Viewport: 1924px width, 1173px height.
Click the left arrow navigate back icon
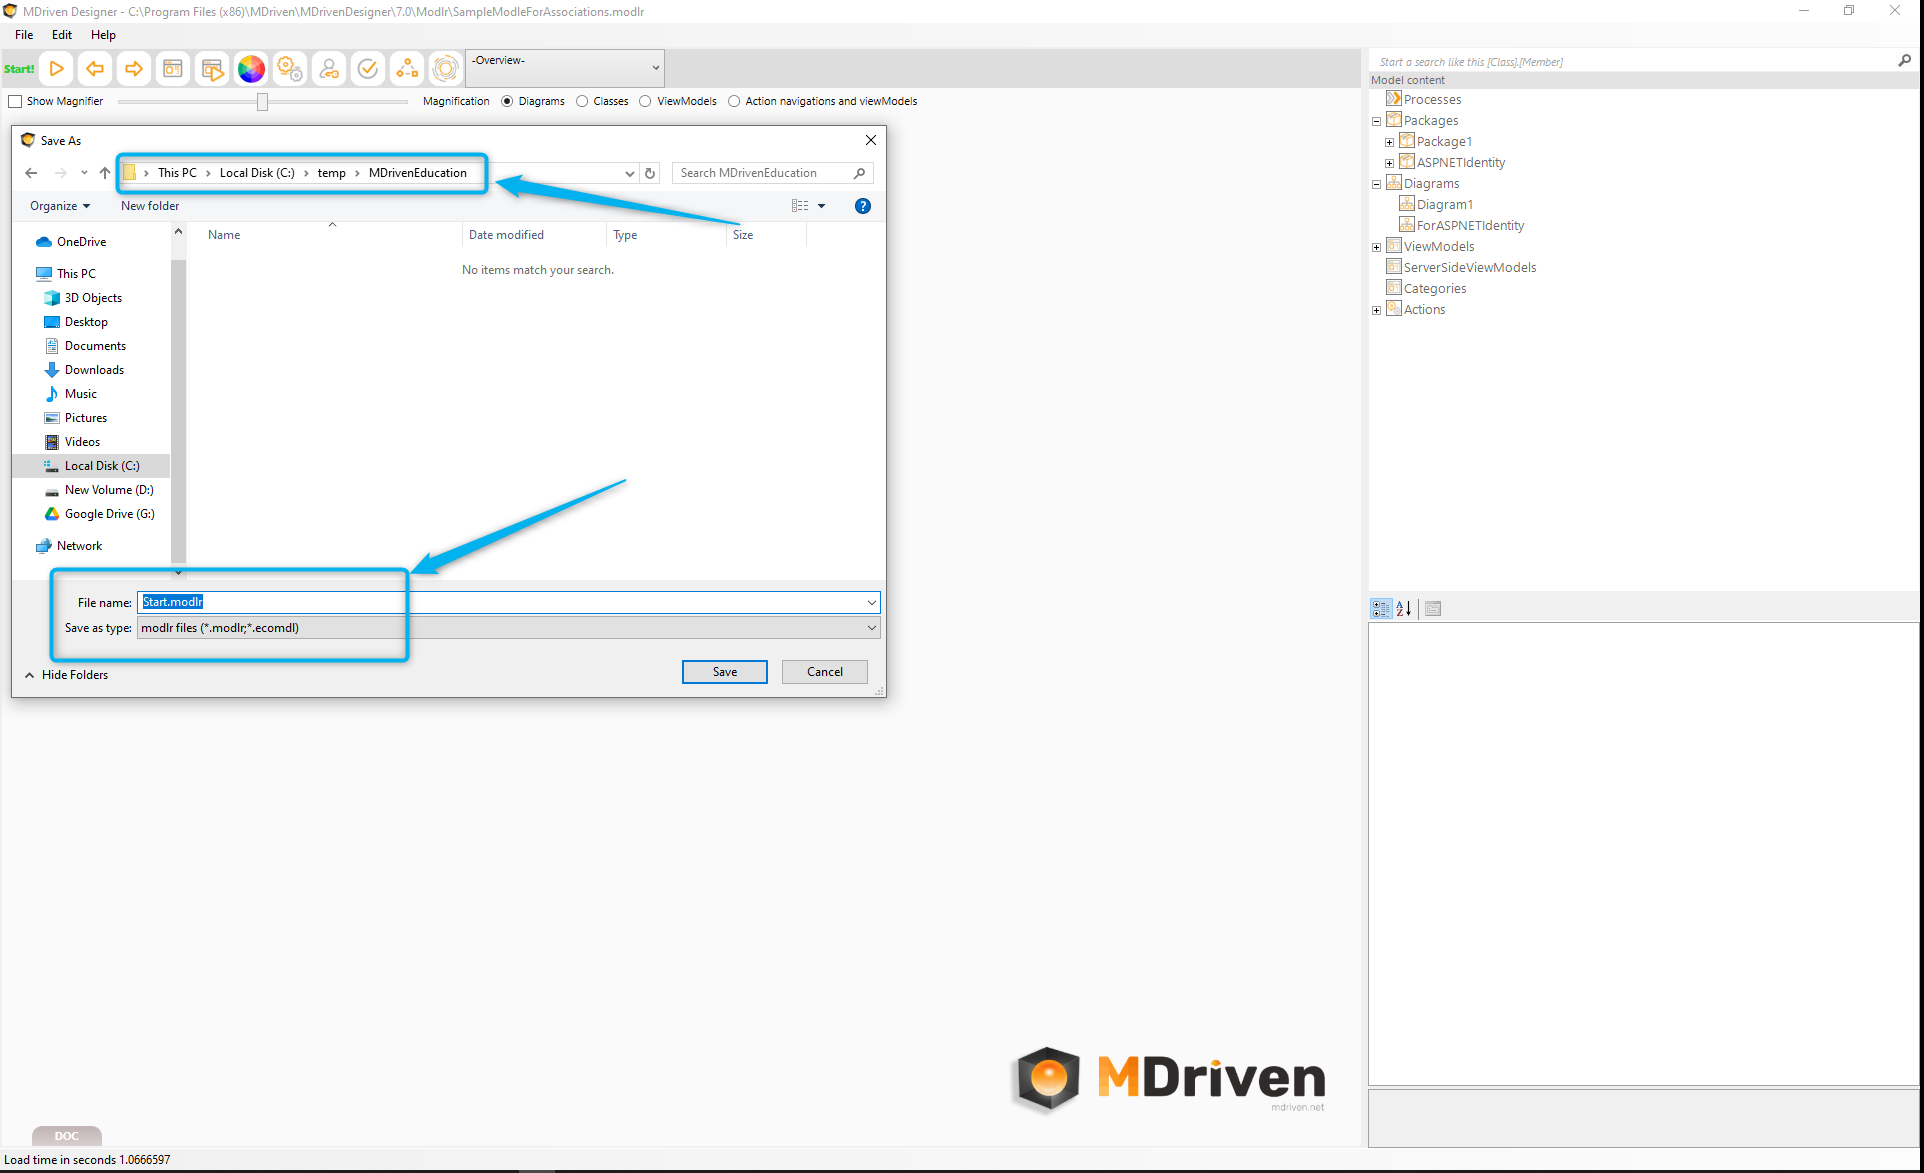[x=95, y=69]
